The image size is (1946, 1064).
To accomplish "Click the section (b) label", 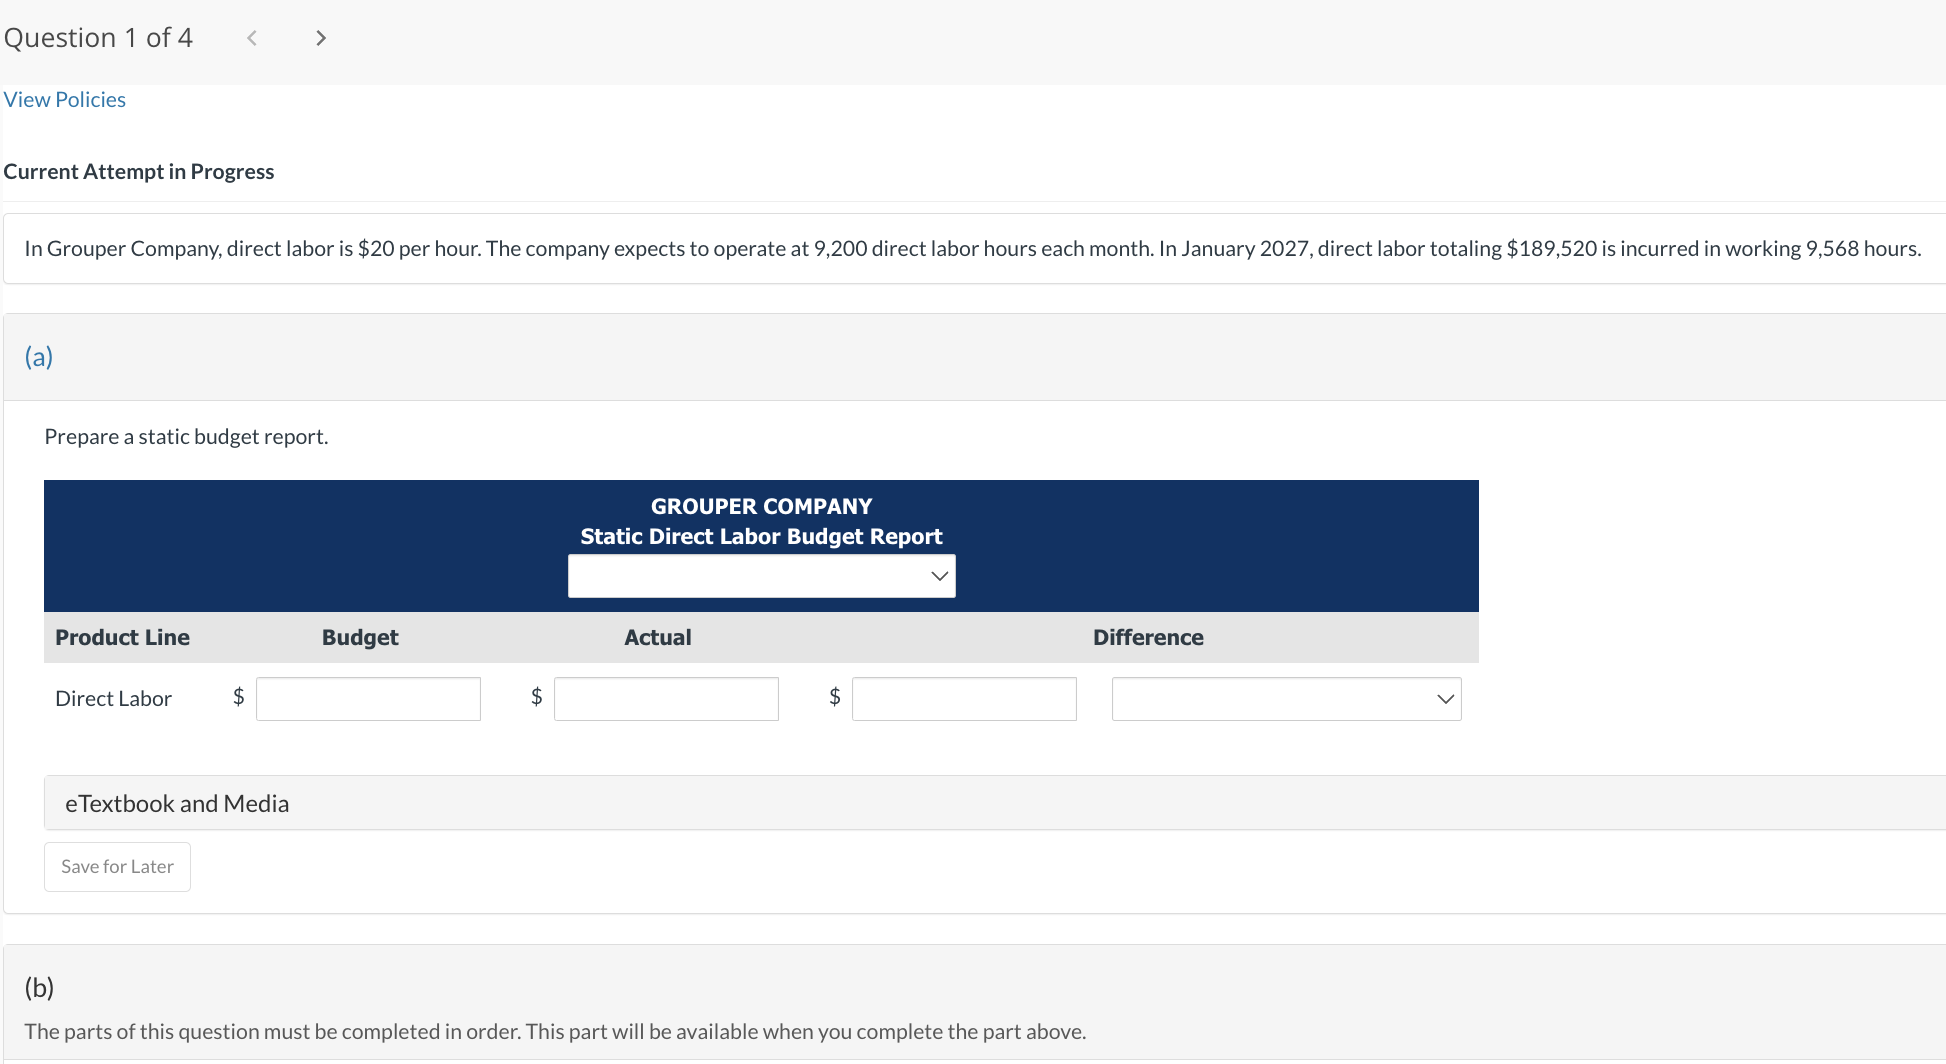I will (40, 987).
